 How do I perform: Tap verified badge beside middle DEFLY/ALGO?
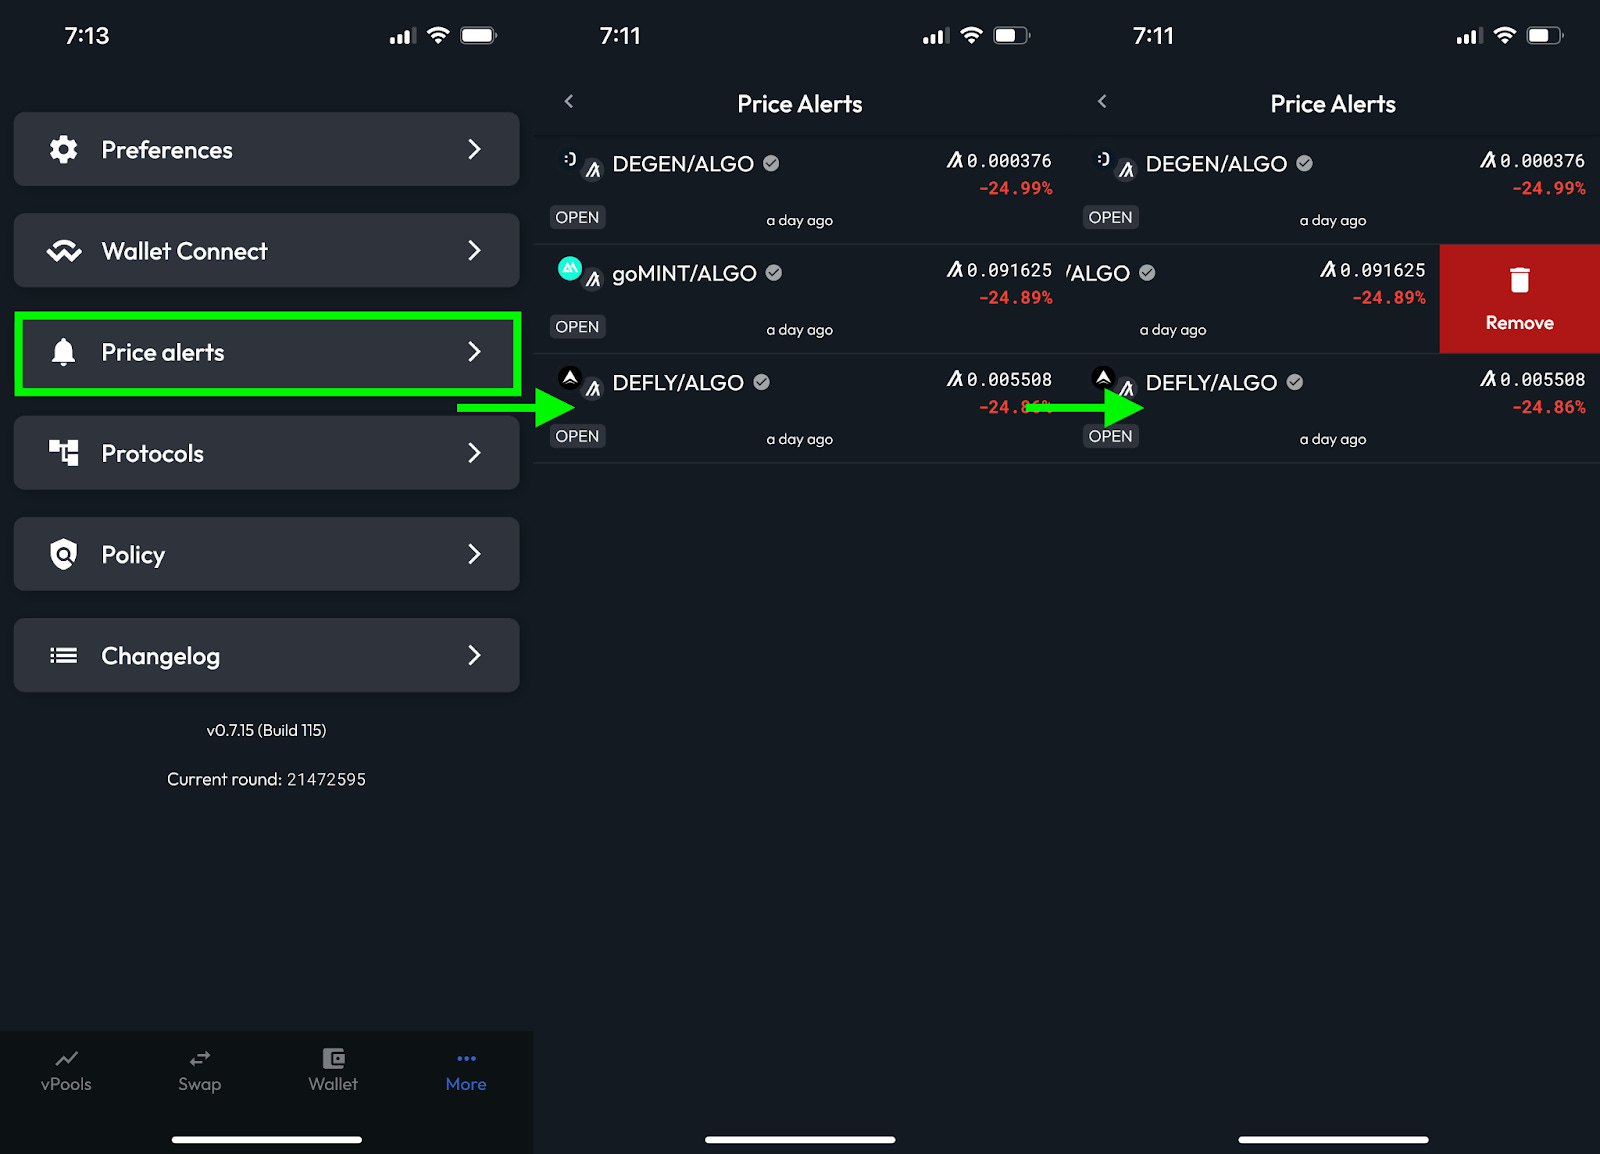[x=762, y=382]
